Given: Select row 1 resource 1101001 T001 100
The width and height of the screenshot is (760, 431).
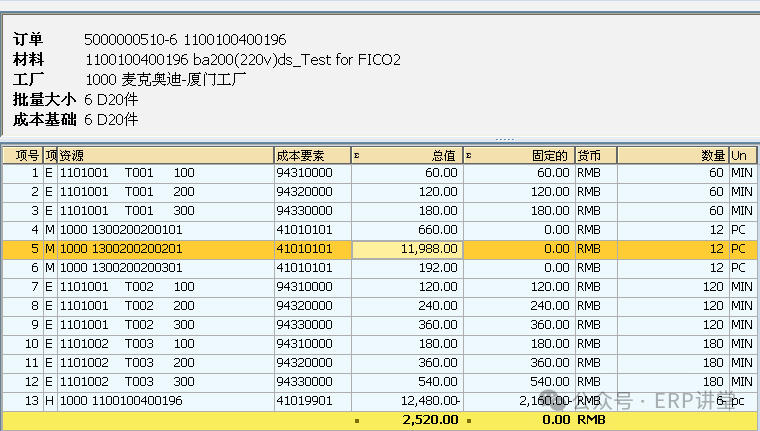Looking at the screenshot, I should [x=166, y=173].
